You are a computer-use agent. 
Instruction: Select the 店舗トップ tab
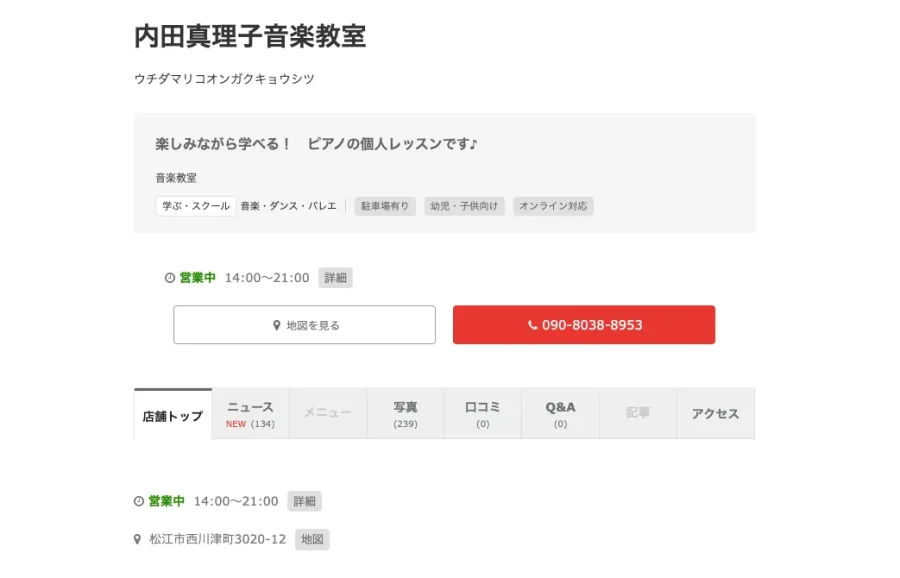tap(173, 414)
